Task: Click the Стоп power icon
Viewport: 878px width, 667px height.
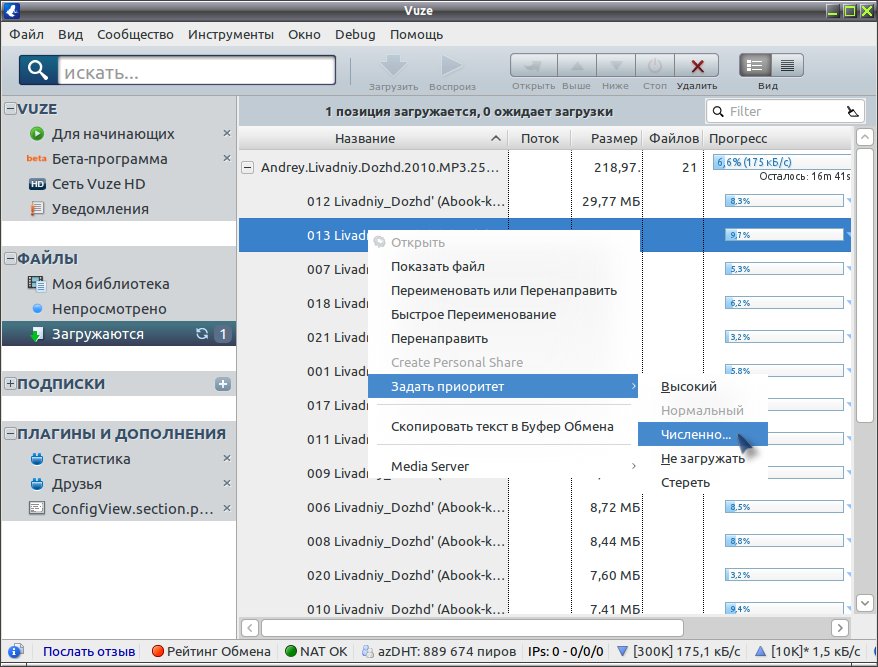Action: 655,67
